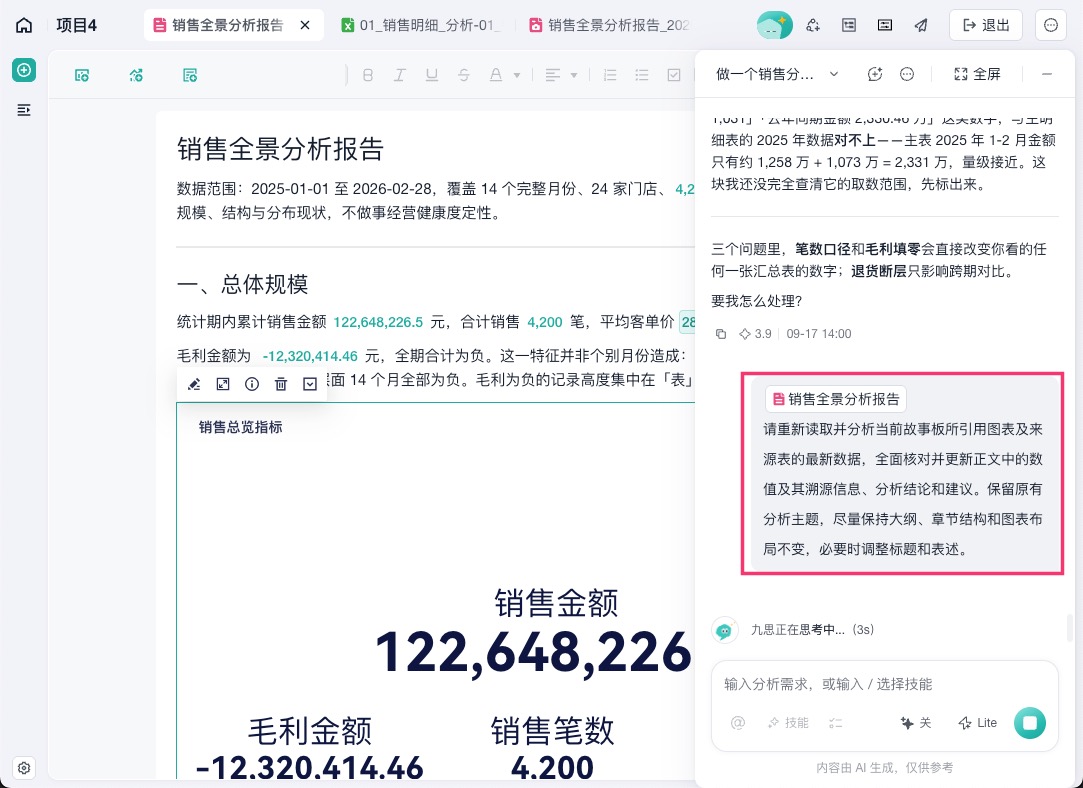The image size is (1083, 788).
Task: Open the settings gear at bottom-left
Action: pyautogui.click(x=24, y=768)
